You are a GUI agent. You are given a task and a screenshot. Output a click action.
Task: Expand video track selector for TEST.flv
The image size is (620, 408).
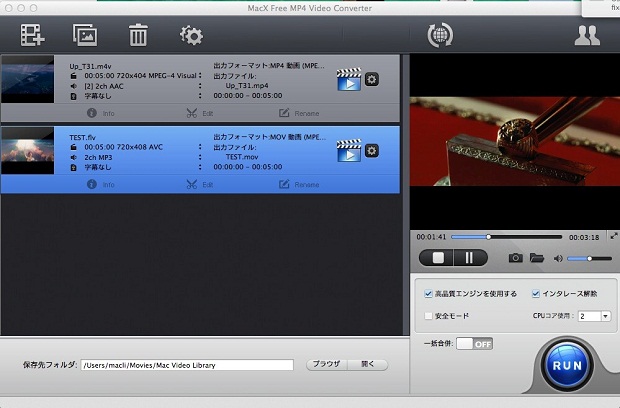click(x=200, y=147)
